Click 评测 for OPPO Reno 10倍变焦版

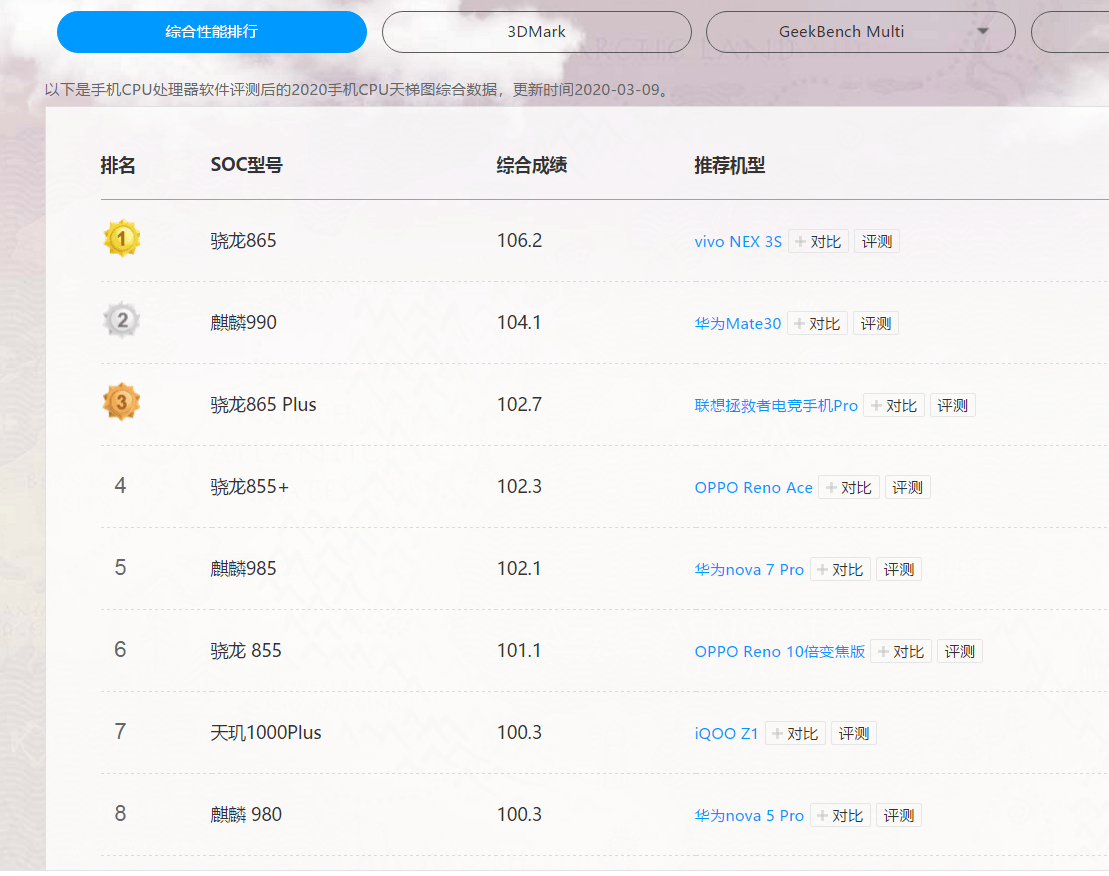(x=960, y=652)
